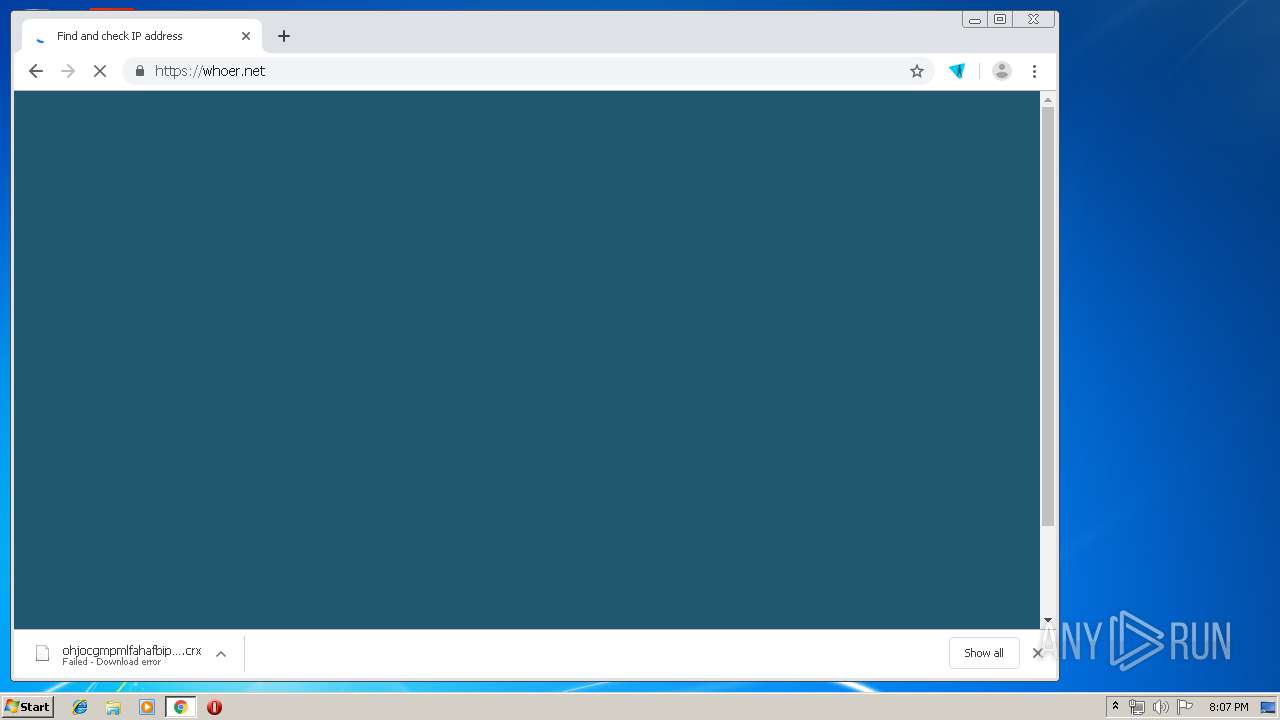The image size is (1280, 720).
Task: Stop loading the page
Action: 100,71
